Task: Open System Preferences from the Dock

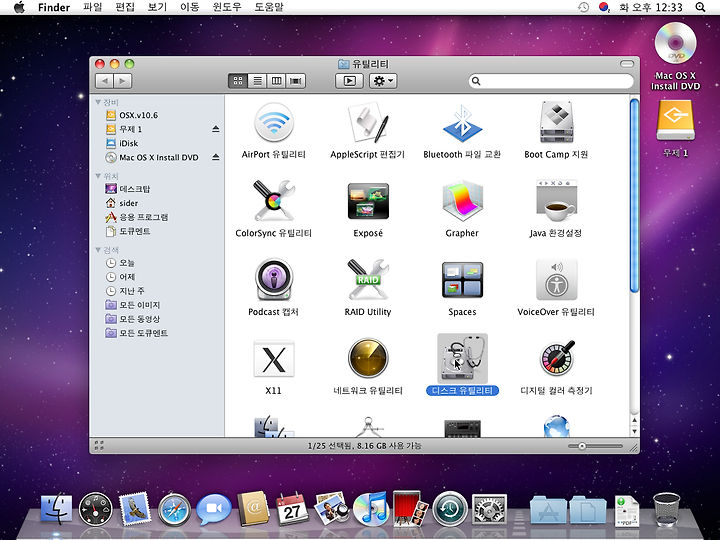Action: pos(489,510)
